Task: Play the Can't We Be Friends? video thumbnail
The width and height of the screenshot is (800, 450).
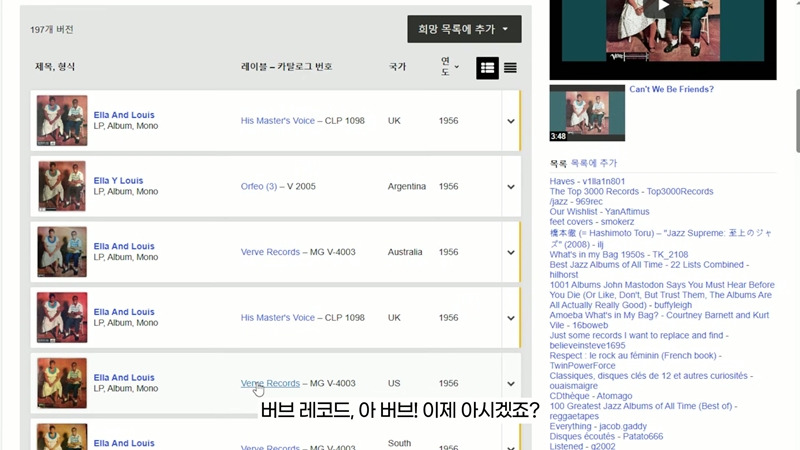Action: tap(587, 113)
